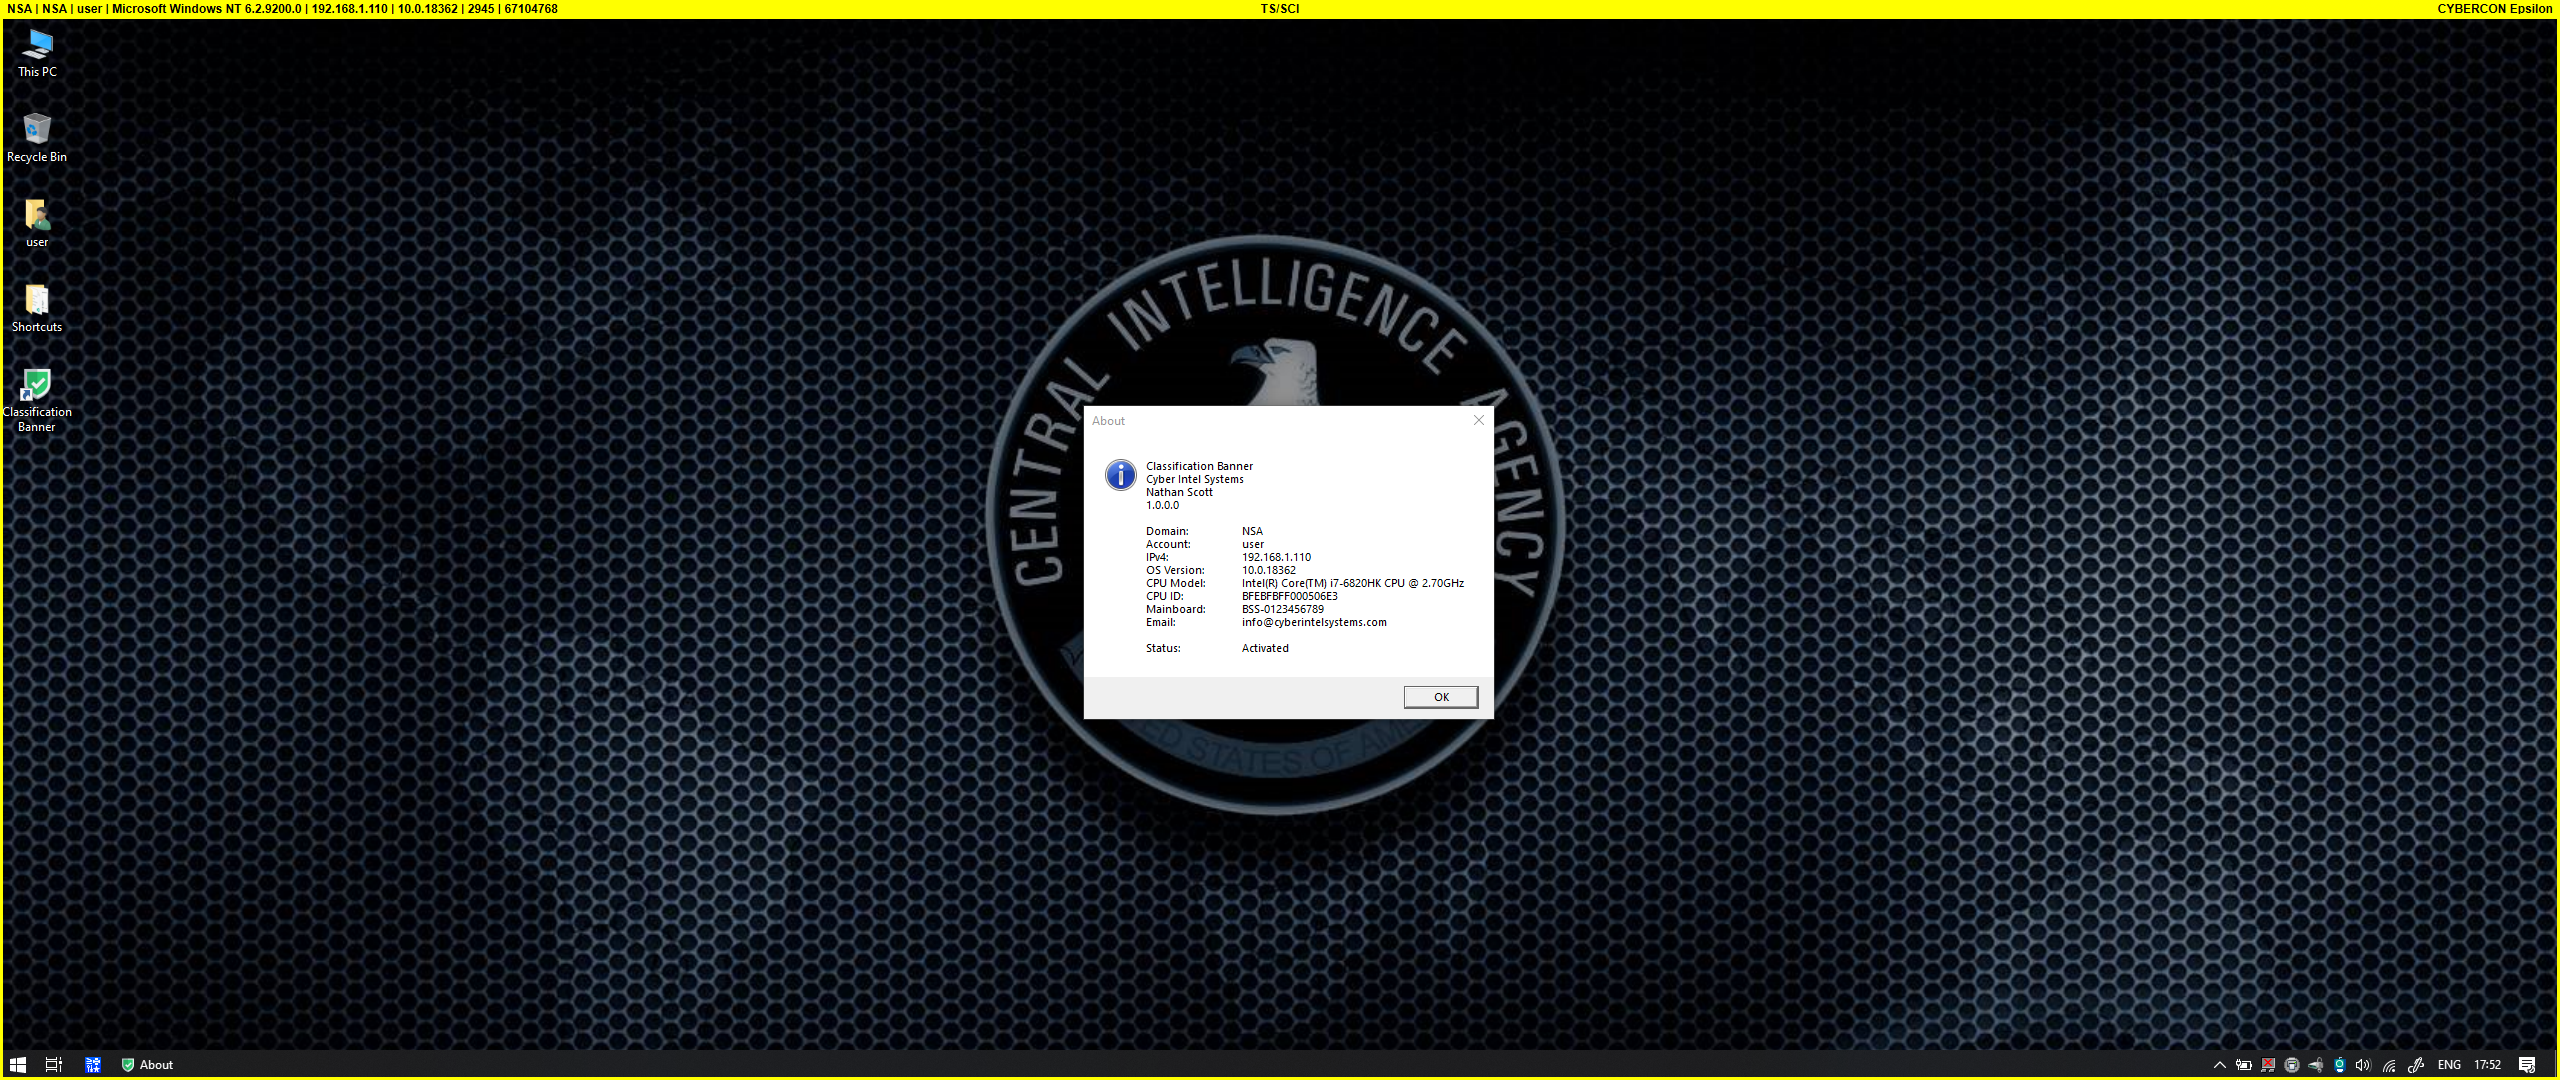Click the IPv4 value 192.168.1.110 in dialog
This screenshot has height=1080, width=2560.
(x=1276, y=557)
